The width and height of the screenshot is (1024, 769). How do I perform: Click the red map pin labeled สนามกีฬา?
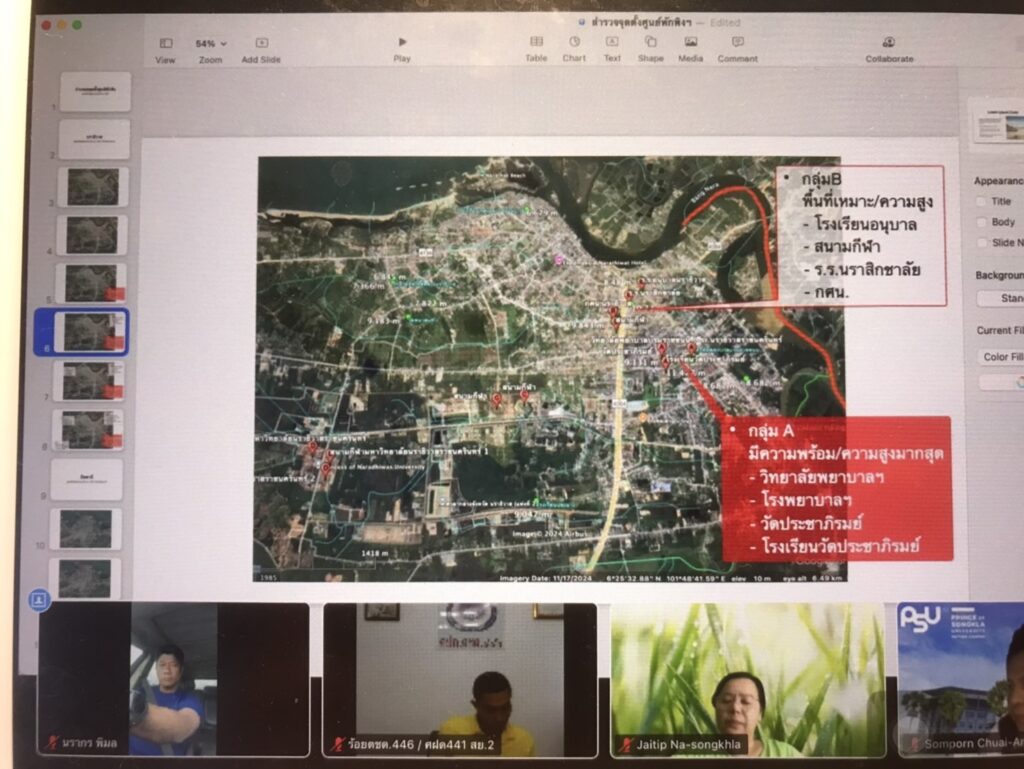point(524,396)
